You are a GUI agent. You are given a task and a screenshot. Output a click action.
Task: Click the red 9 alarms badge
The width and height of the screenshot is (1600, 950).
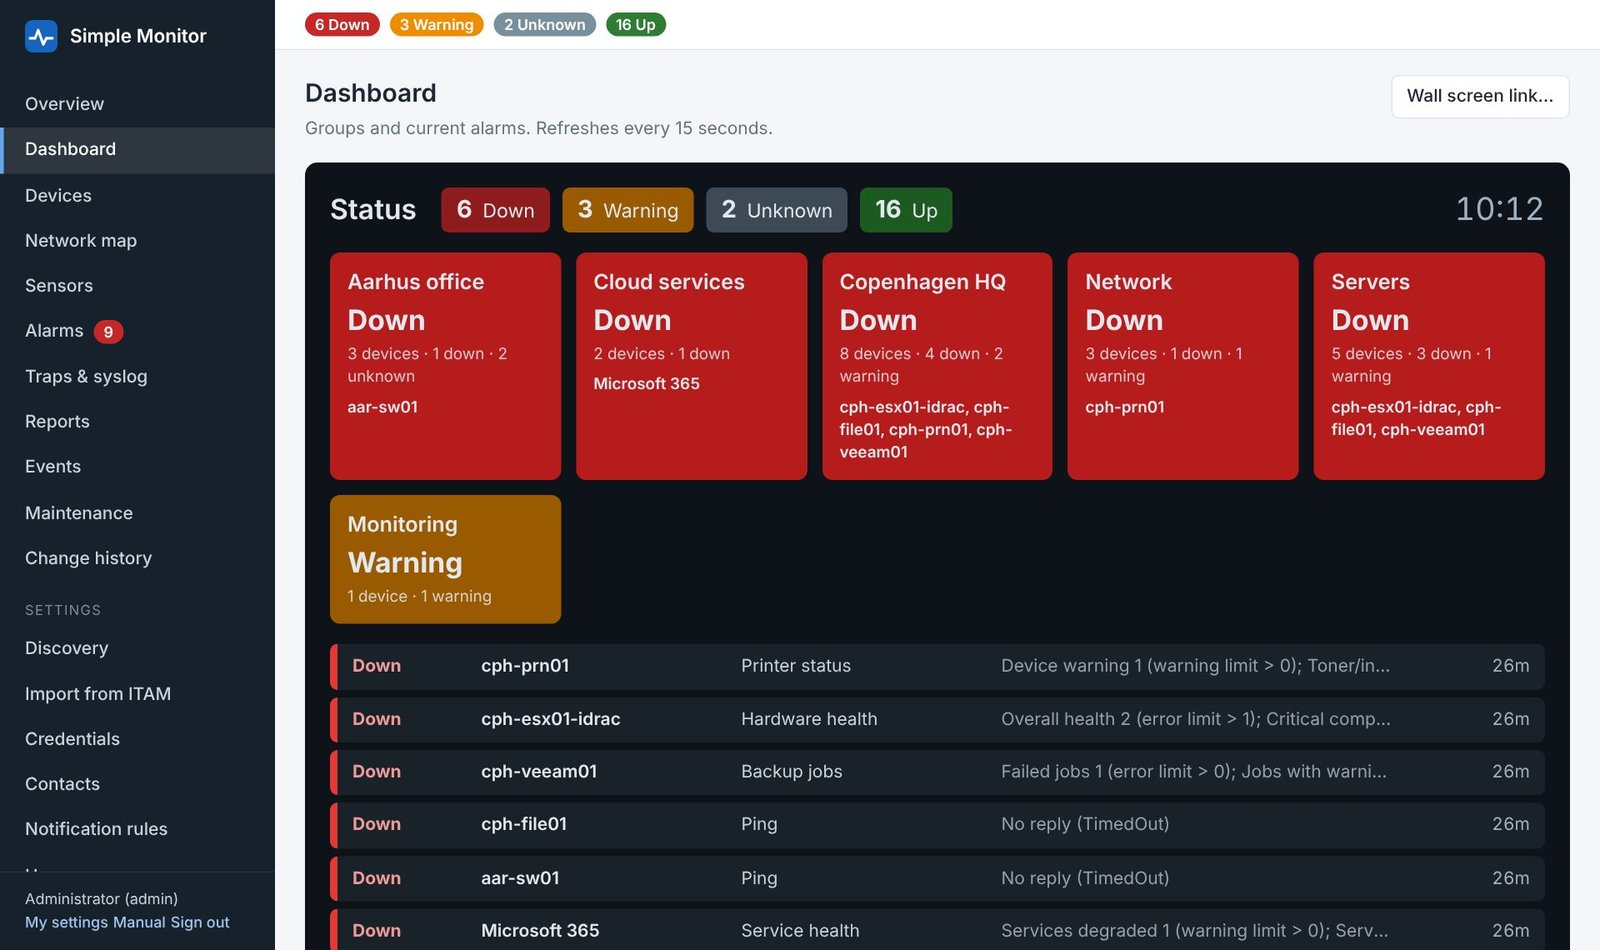108,332
